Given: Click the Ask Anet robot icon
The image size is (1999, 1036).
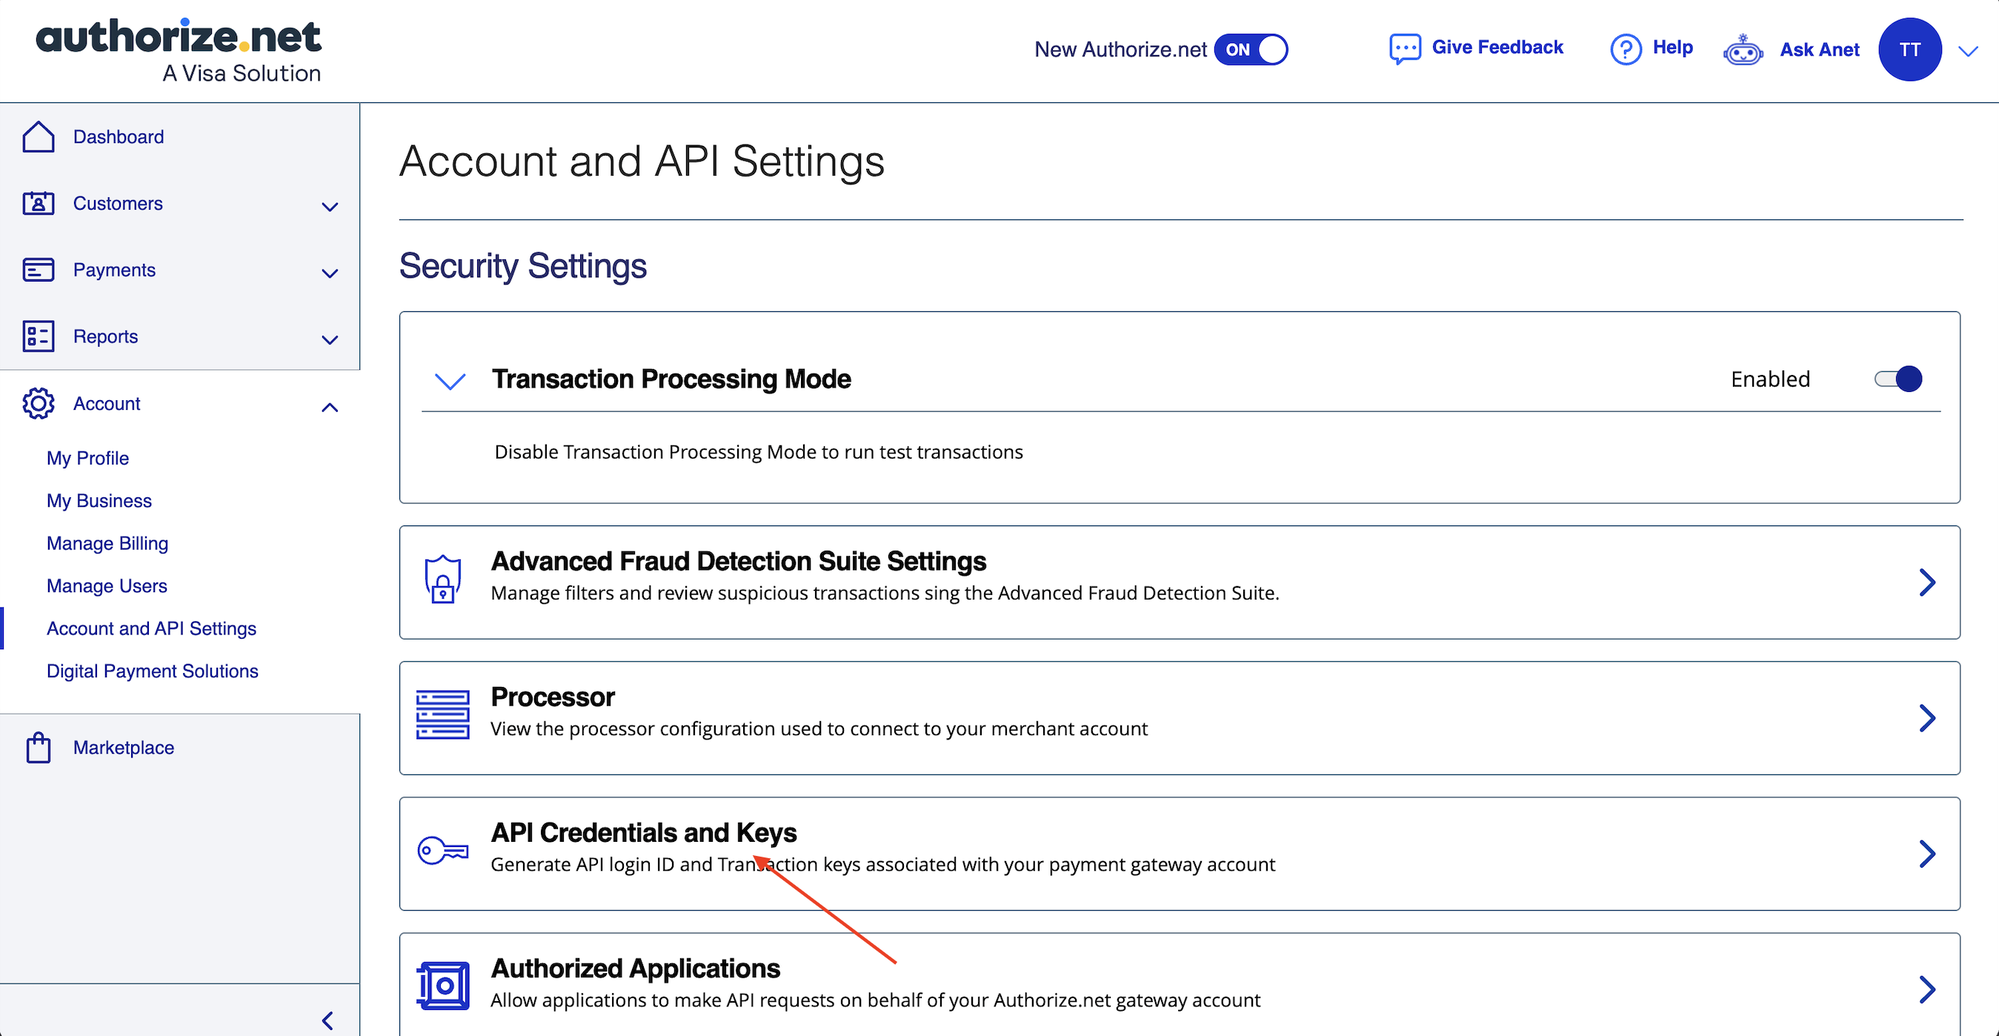Looking at the screenshot, I should coord(1743,50).
